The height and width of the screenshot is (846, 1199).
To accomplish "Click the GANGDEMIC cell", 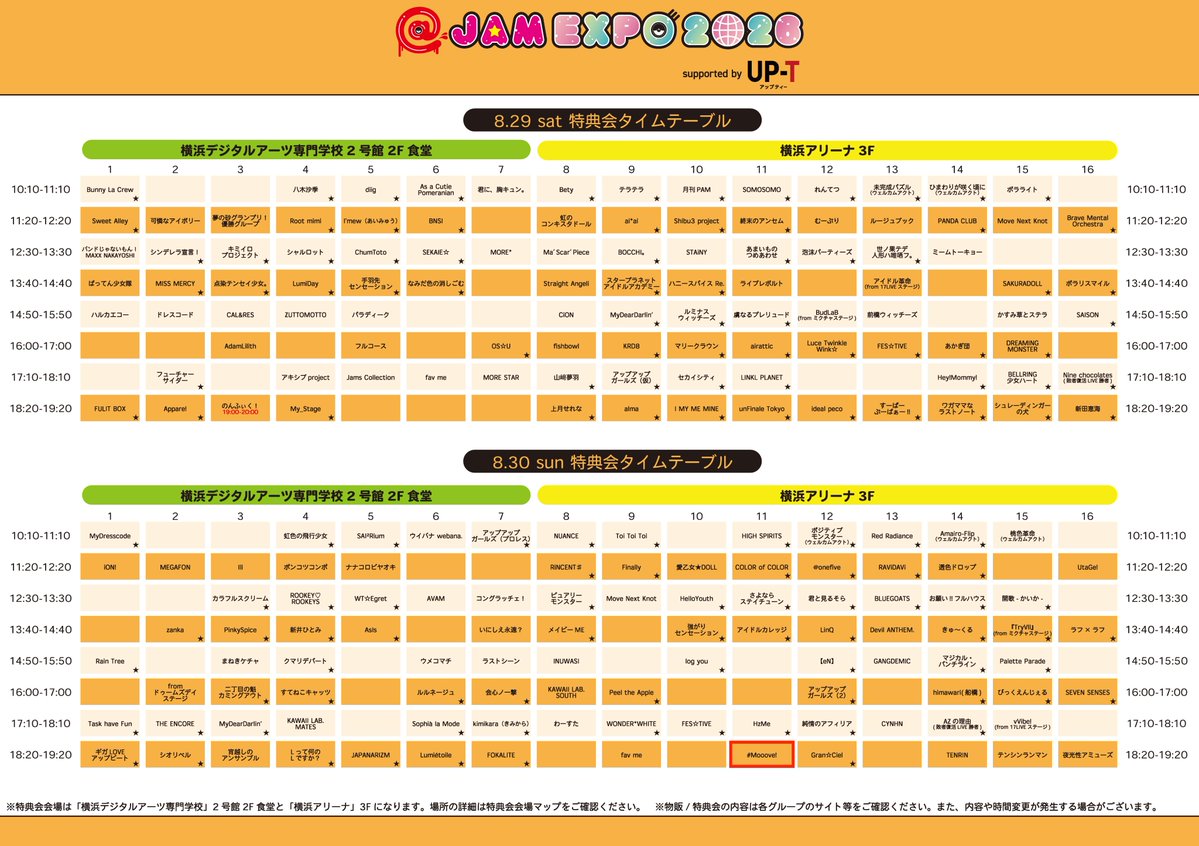I will pos(892,661).
